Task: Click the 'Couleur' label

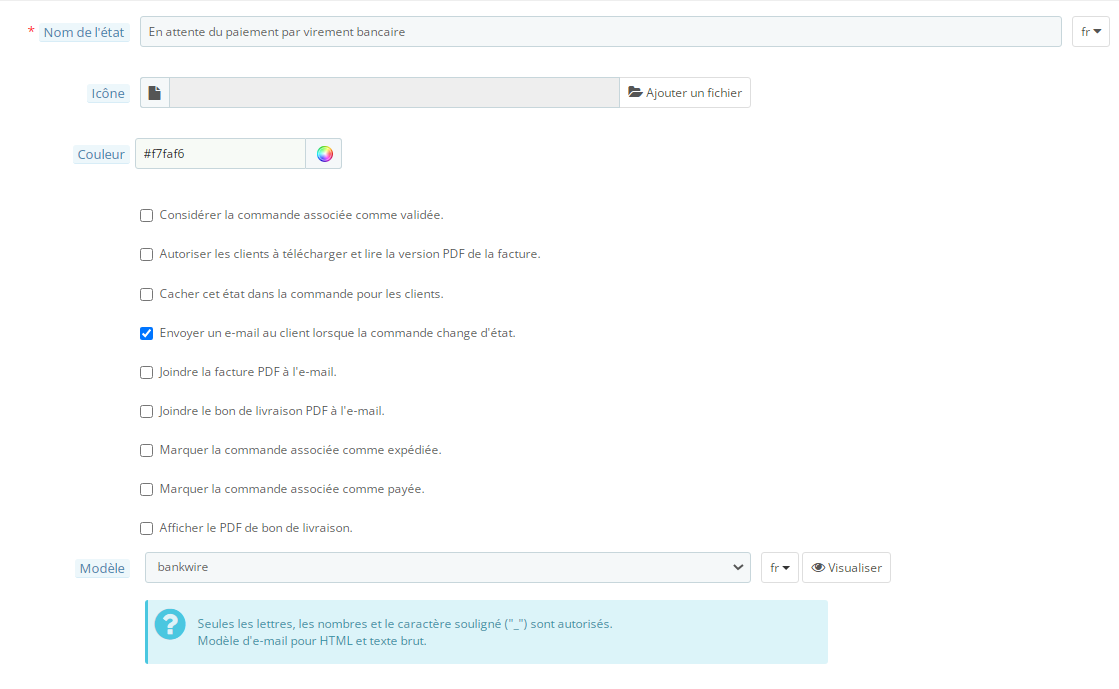Action: pos(101,154)
